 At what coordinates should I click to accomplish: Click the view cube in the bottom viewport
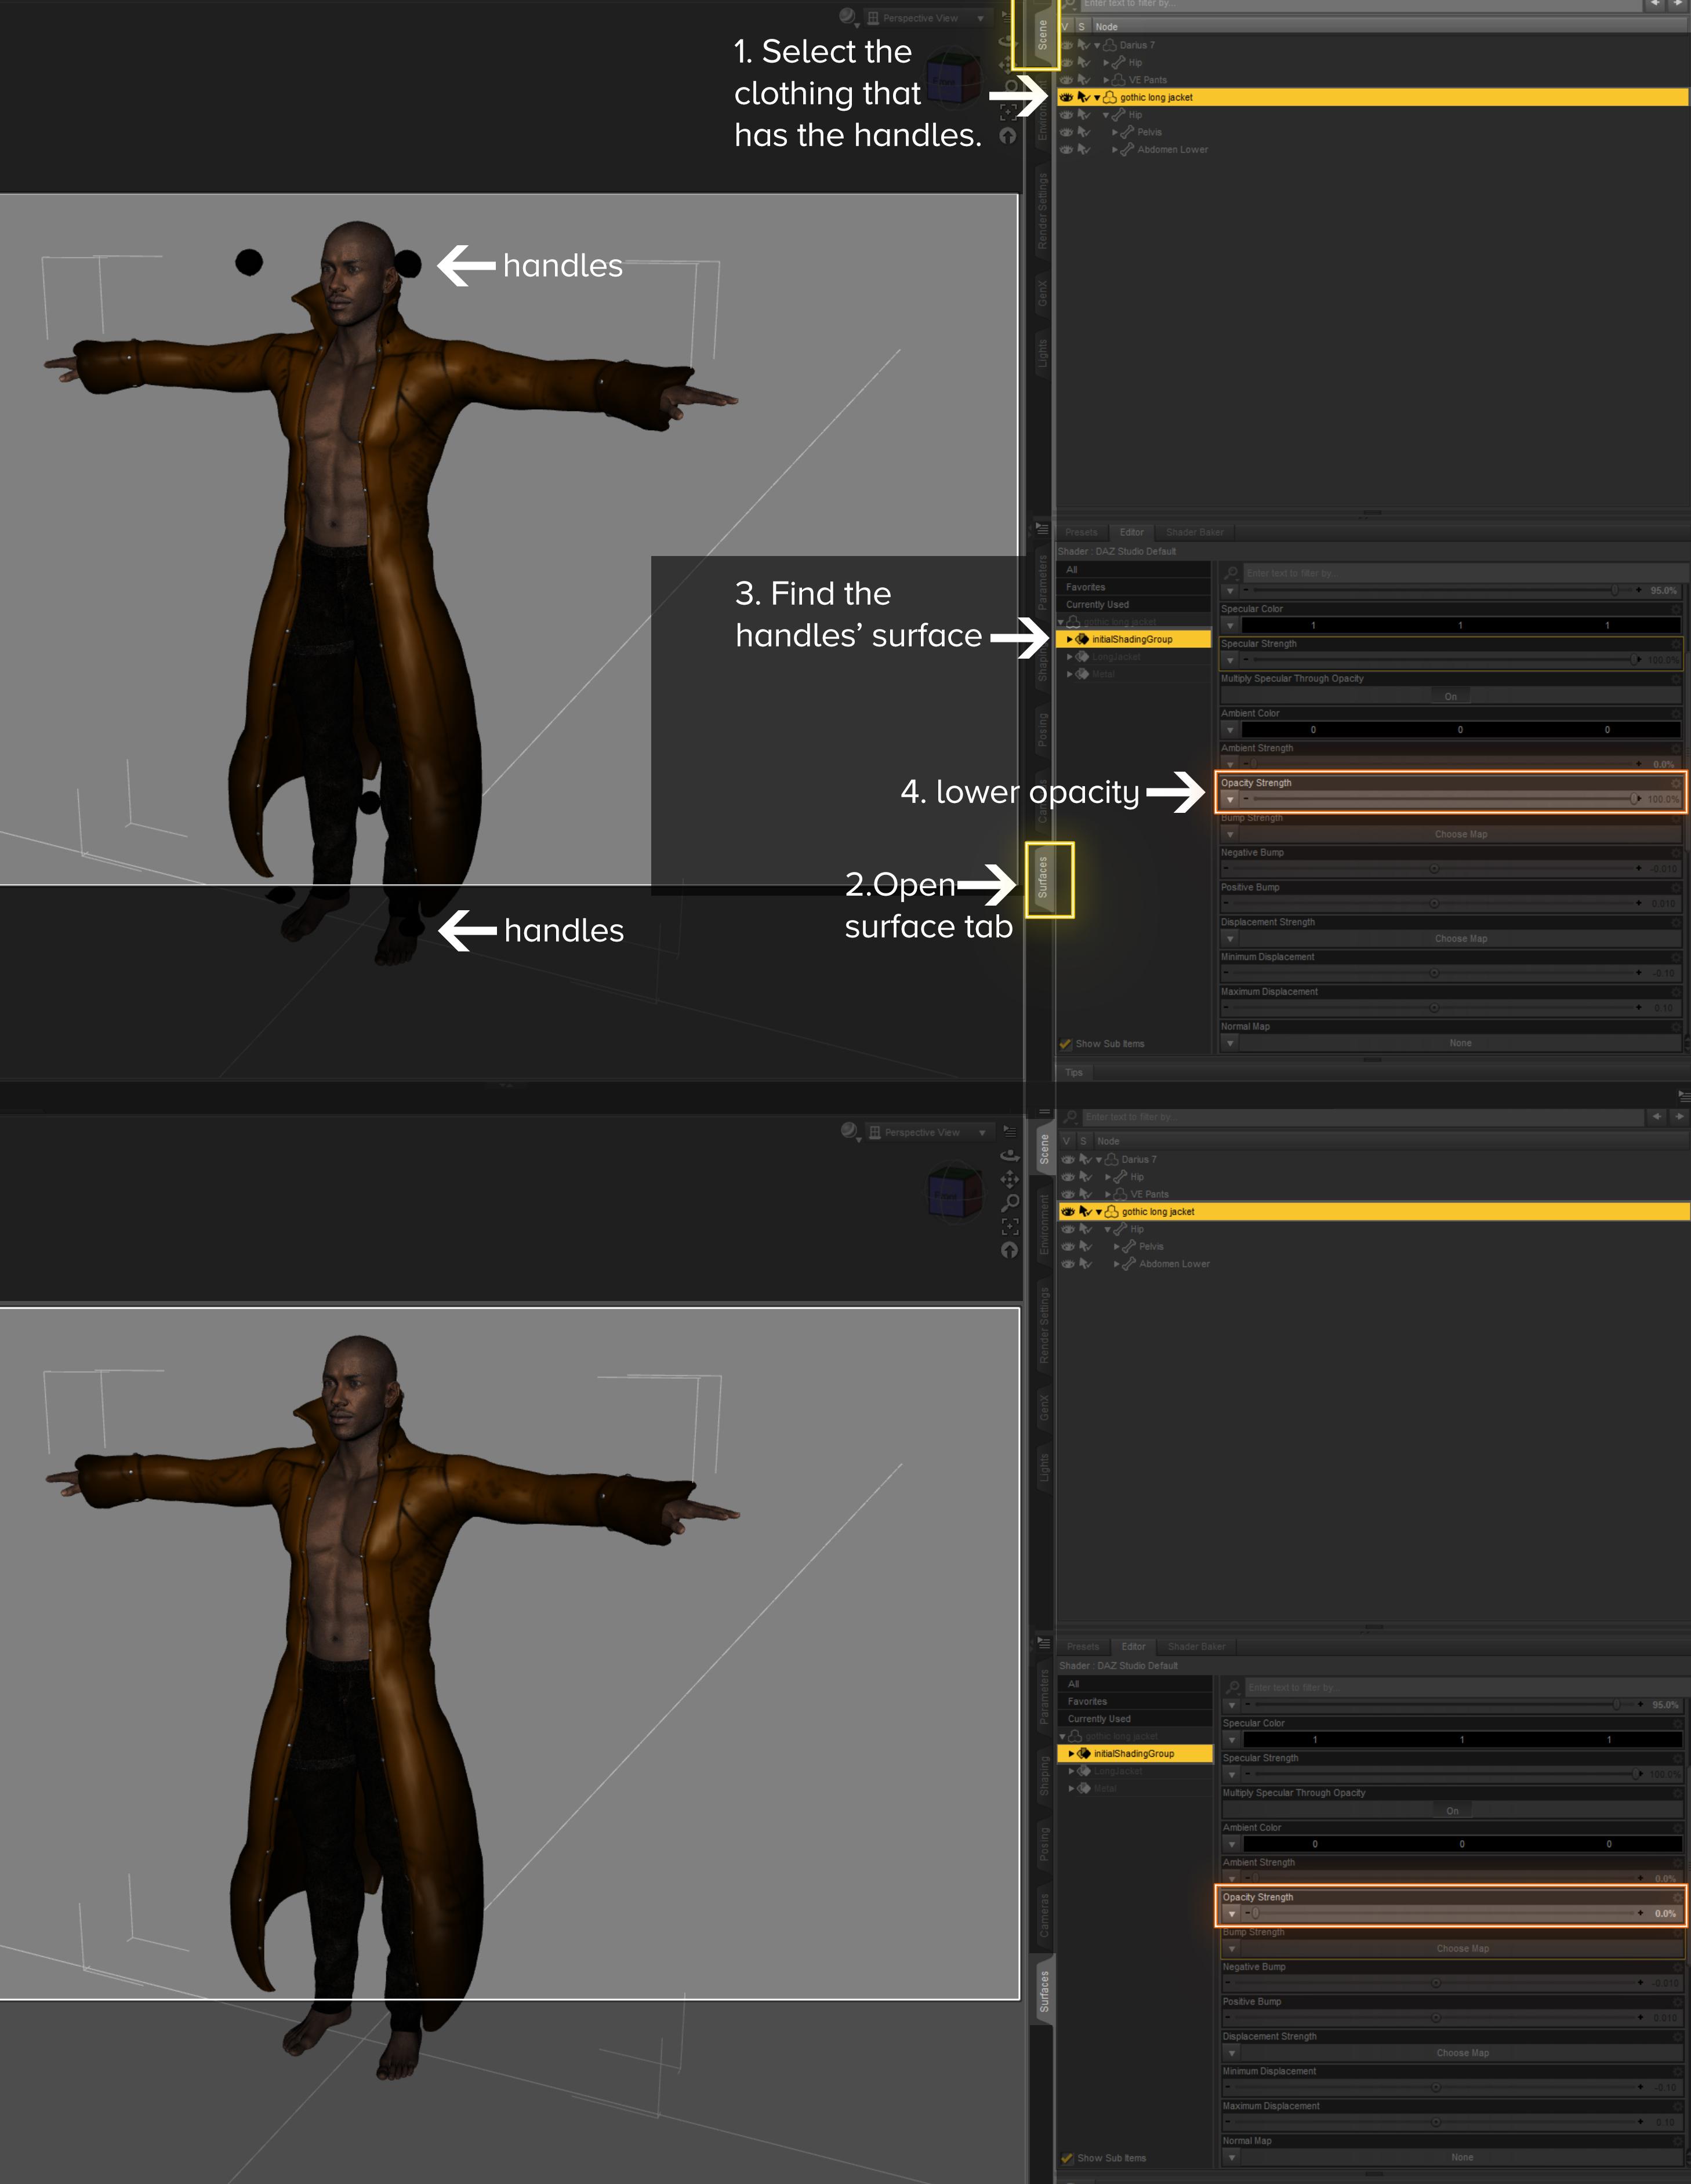(955, 1192)
